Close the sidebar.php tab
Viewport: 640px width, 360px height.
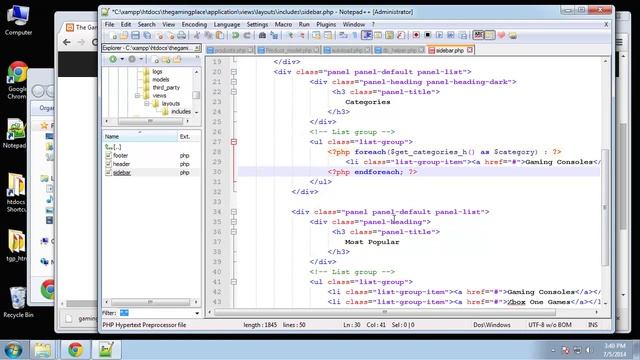point(470,50)
